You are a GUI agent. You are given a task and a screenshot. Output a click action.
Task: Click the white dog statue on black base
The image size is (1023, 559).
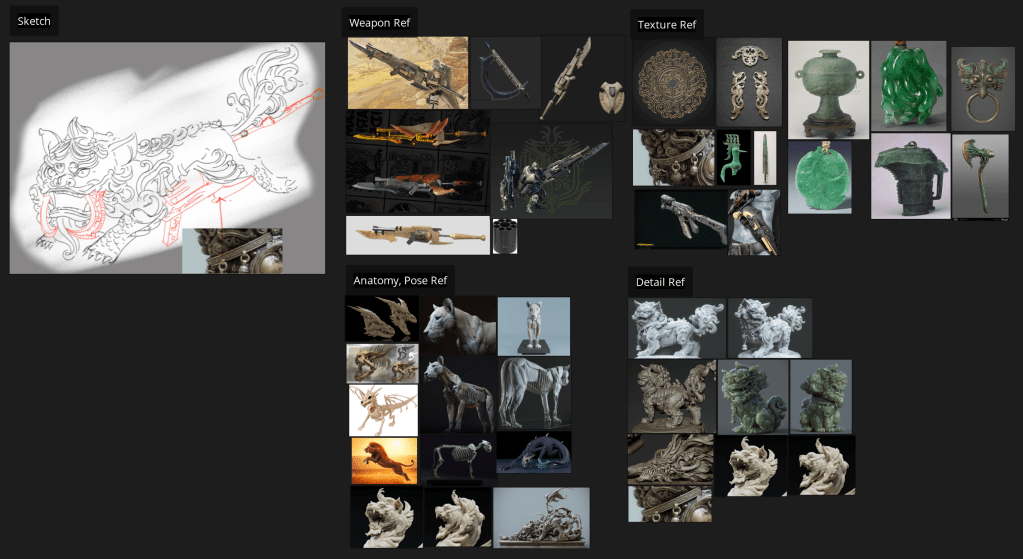pos(533,326)
